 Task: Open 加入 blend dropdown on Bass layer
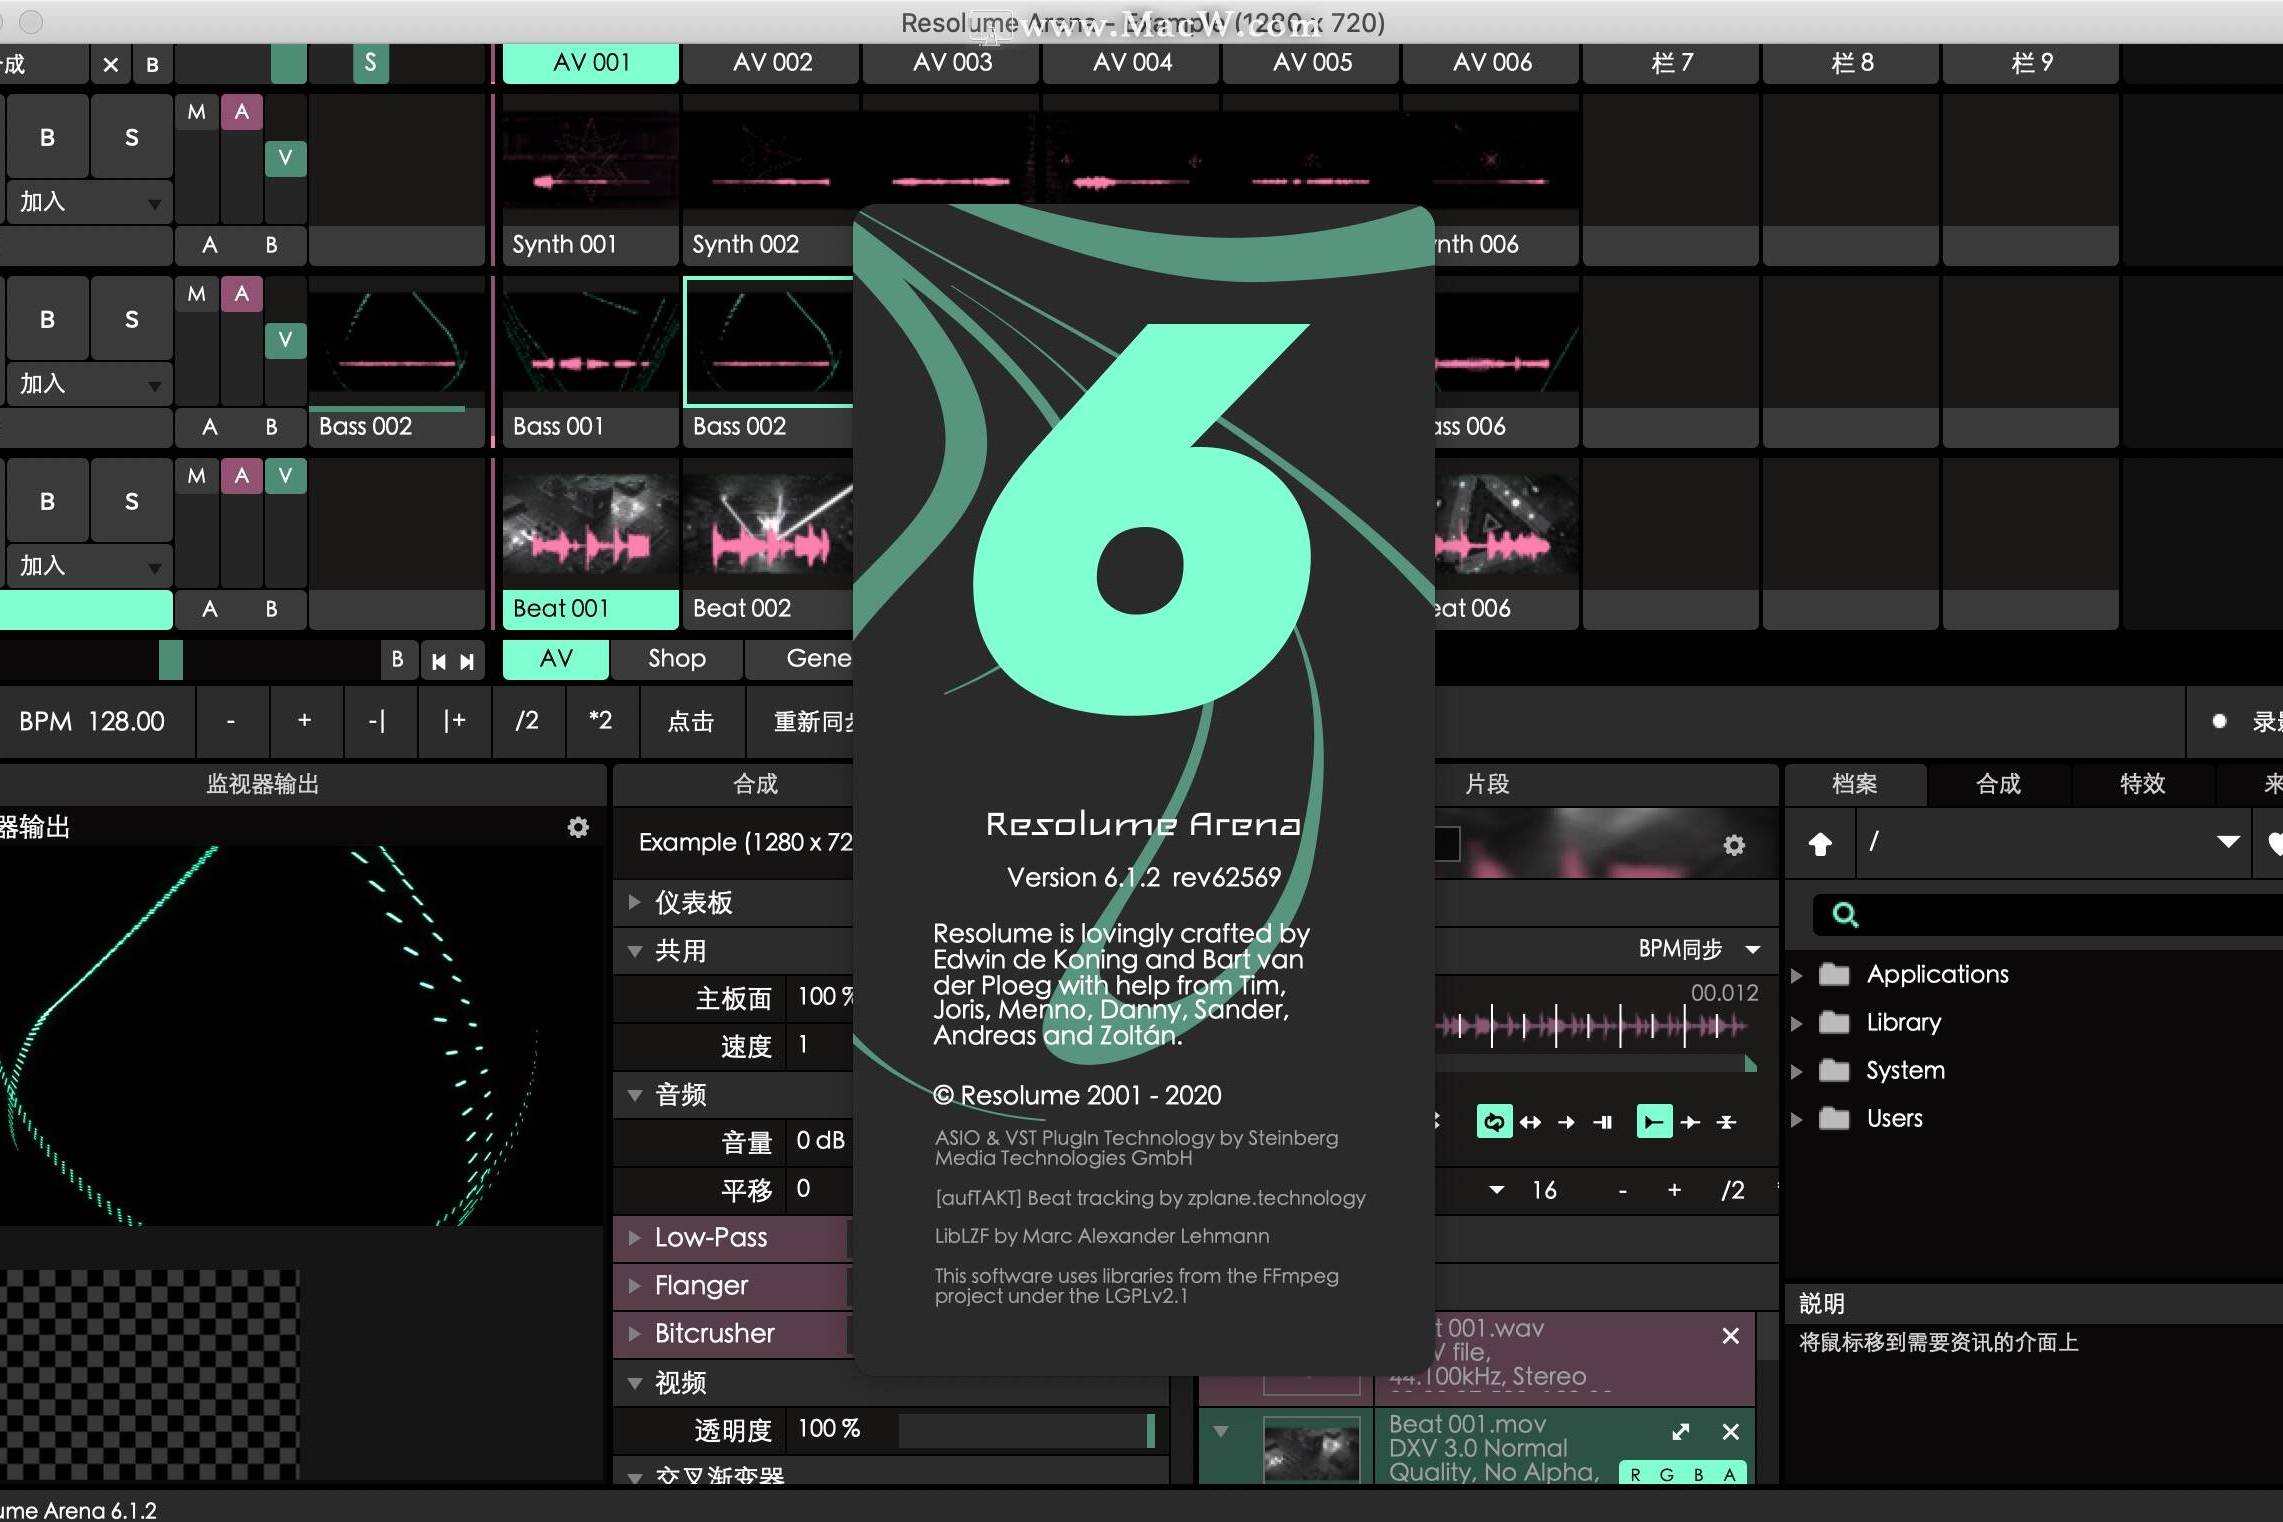[90, 384]
